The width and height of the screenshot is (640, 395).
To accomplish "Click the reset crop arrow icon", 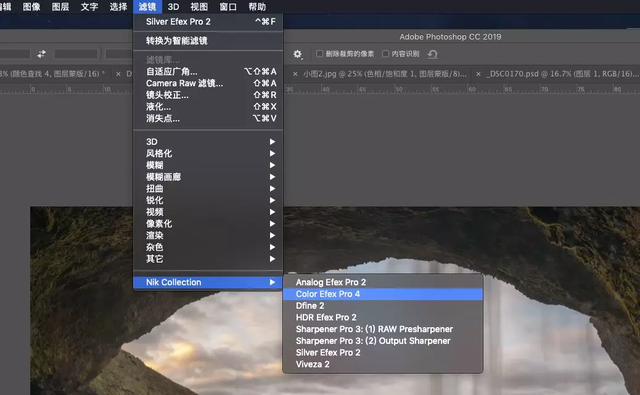I will (432, 54).
